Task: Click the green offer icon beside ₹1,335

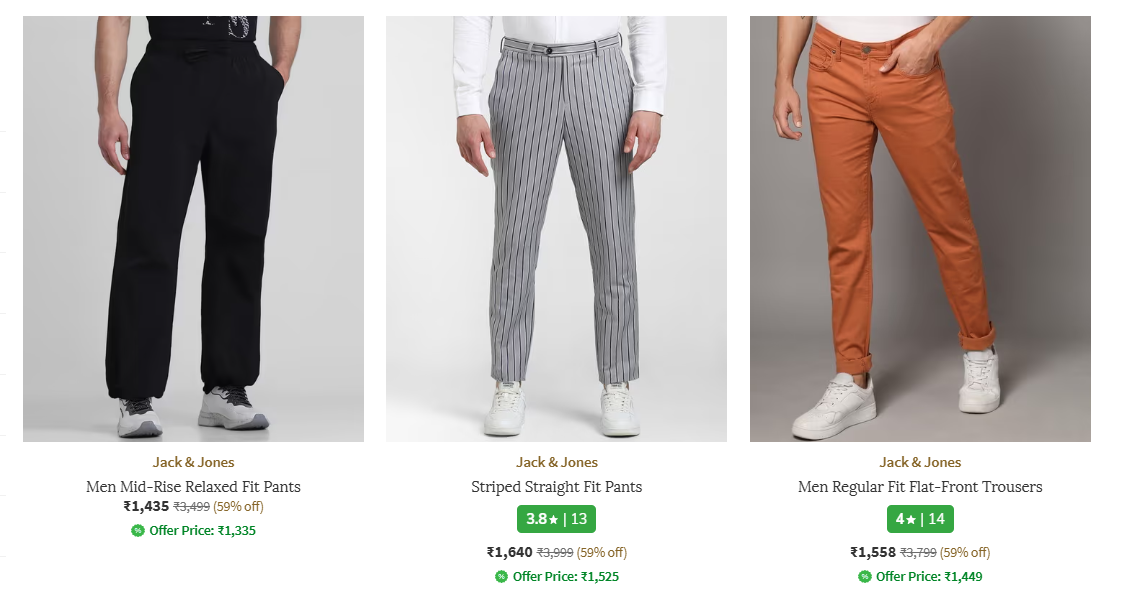Action: pyautogui.click(x=138, y=531)
